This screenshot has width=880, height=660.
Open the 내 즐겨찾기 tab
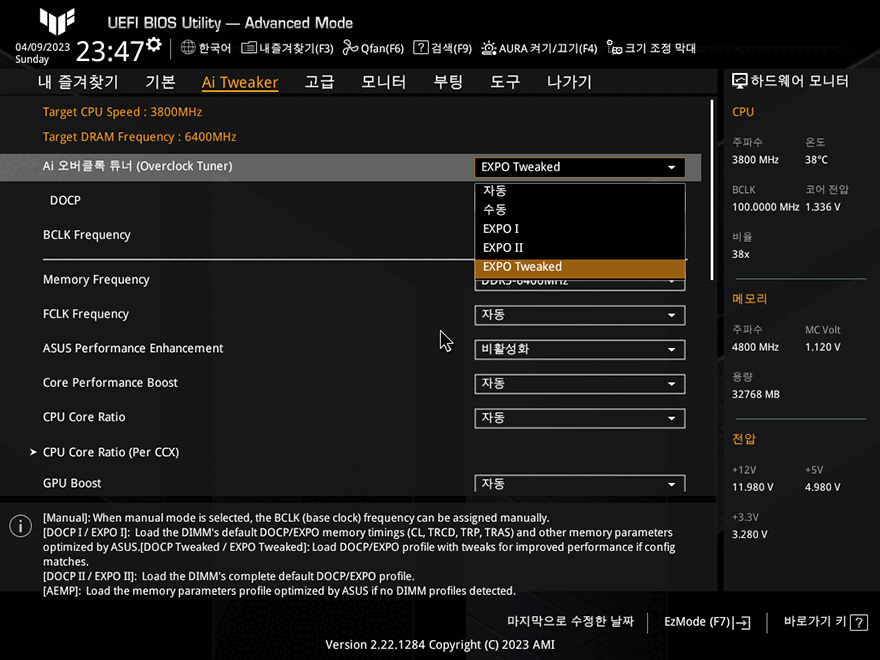pos(78,82)
